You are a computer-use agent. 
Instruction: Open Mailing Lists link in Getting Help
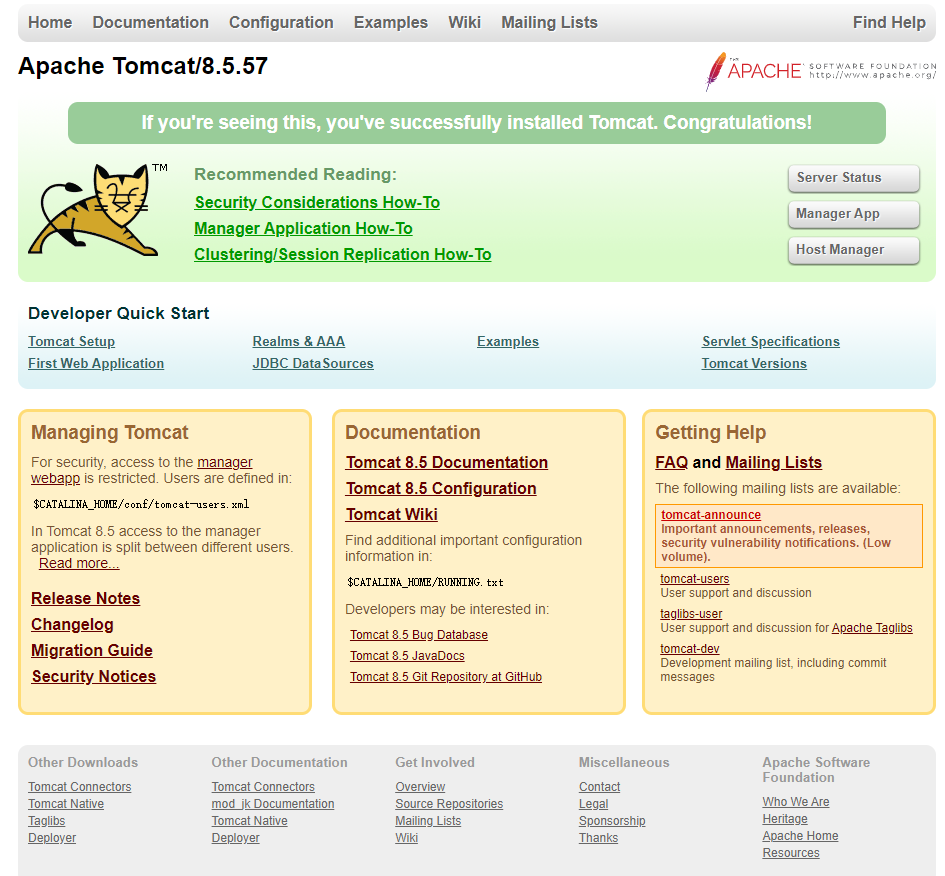click(773, 462)
